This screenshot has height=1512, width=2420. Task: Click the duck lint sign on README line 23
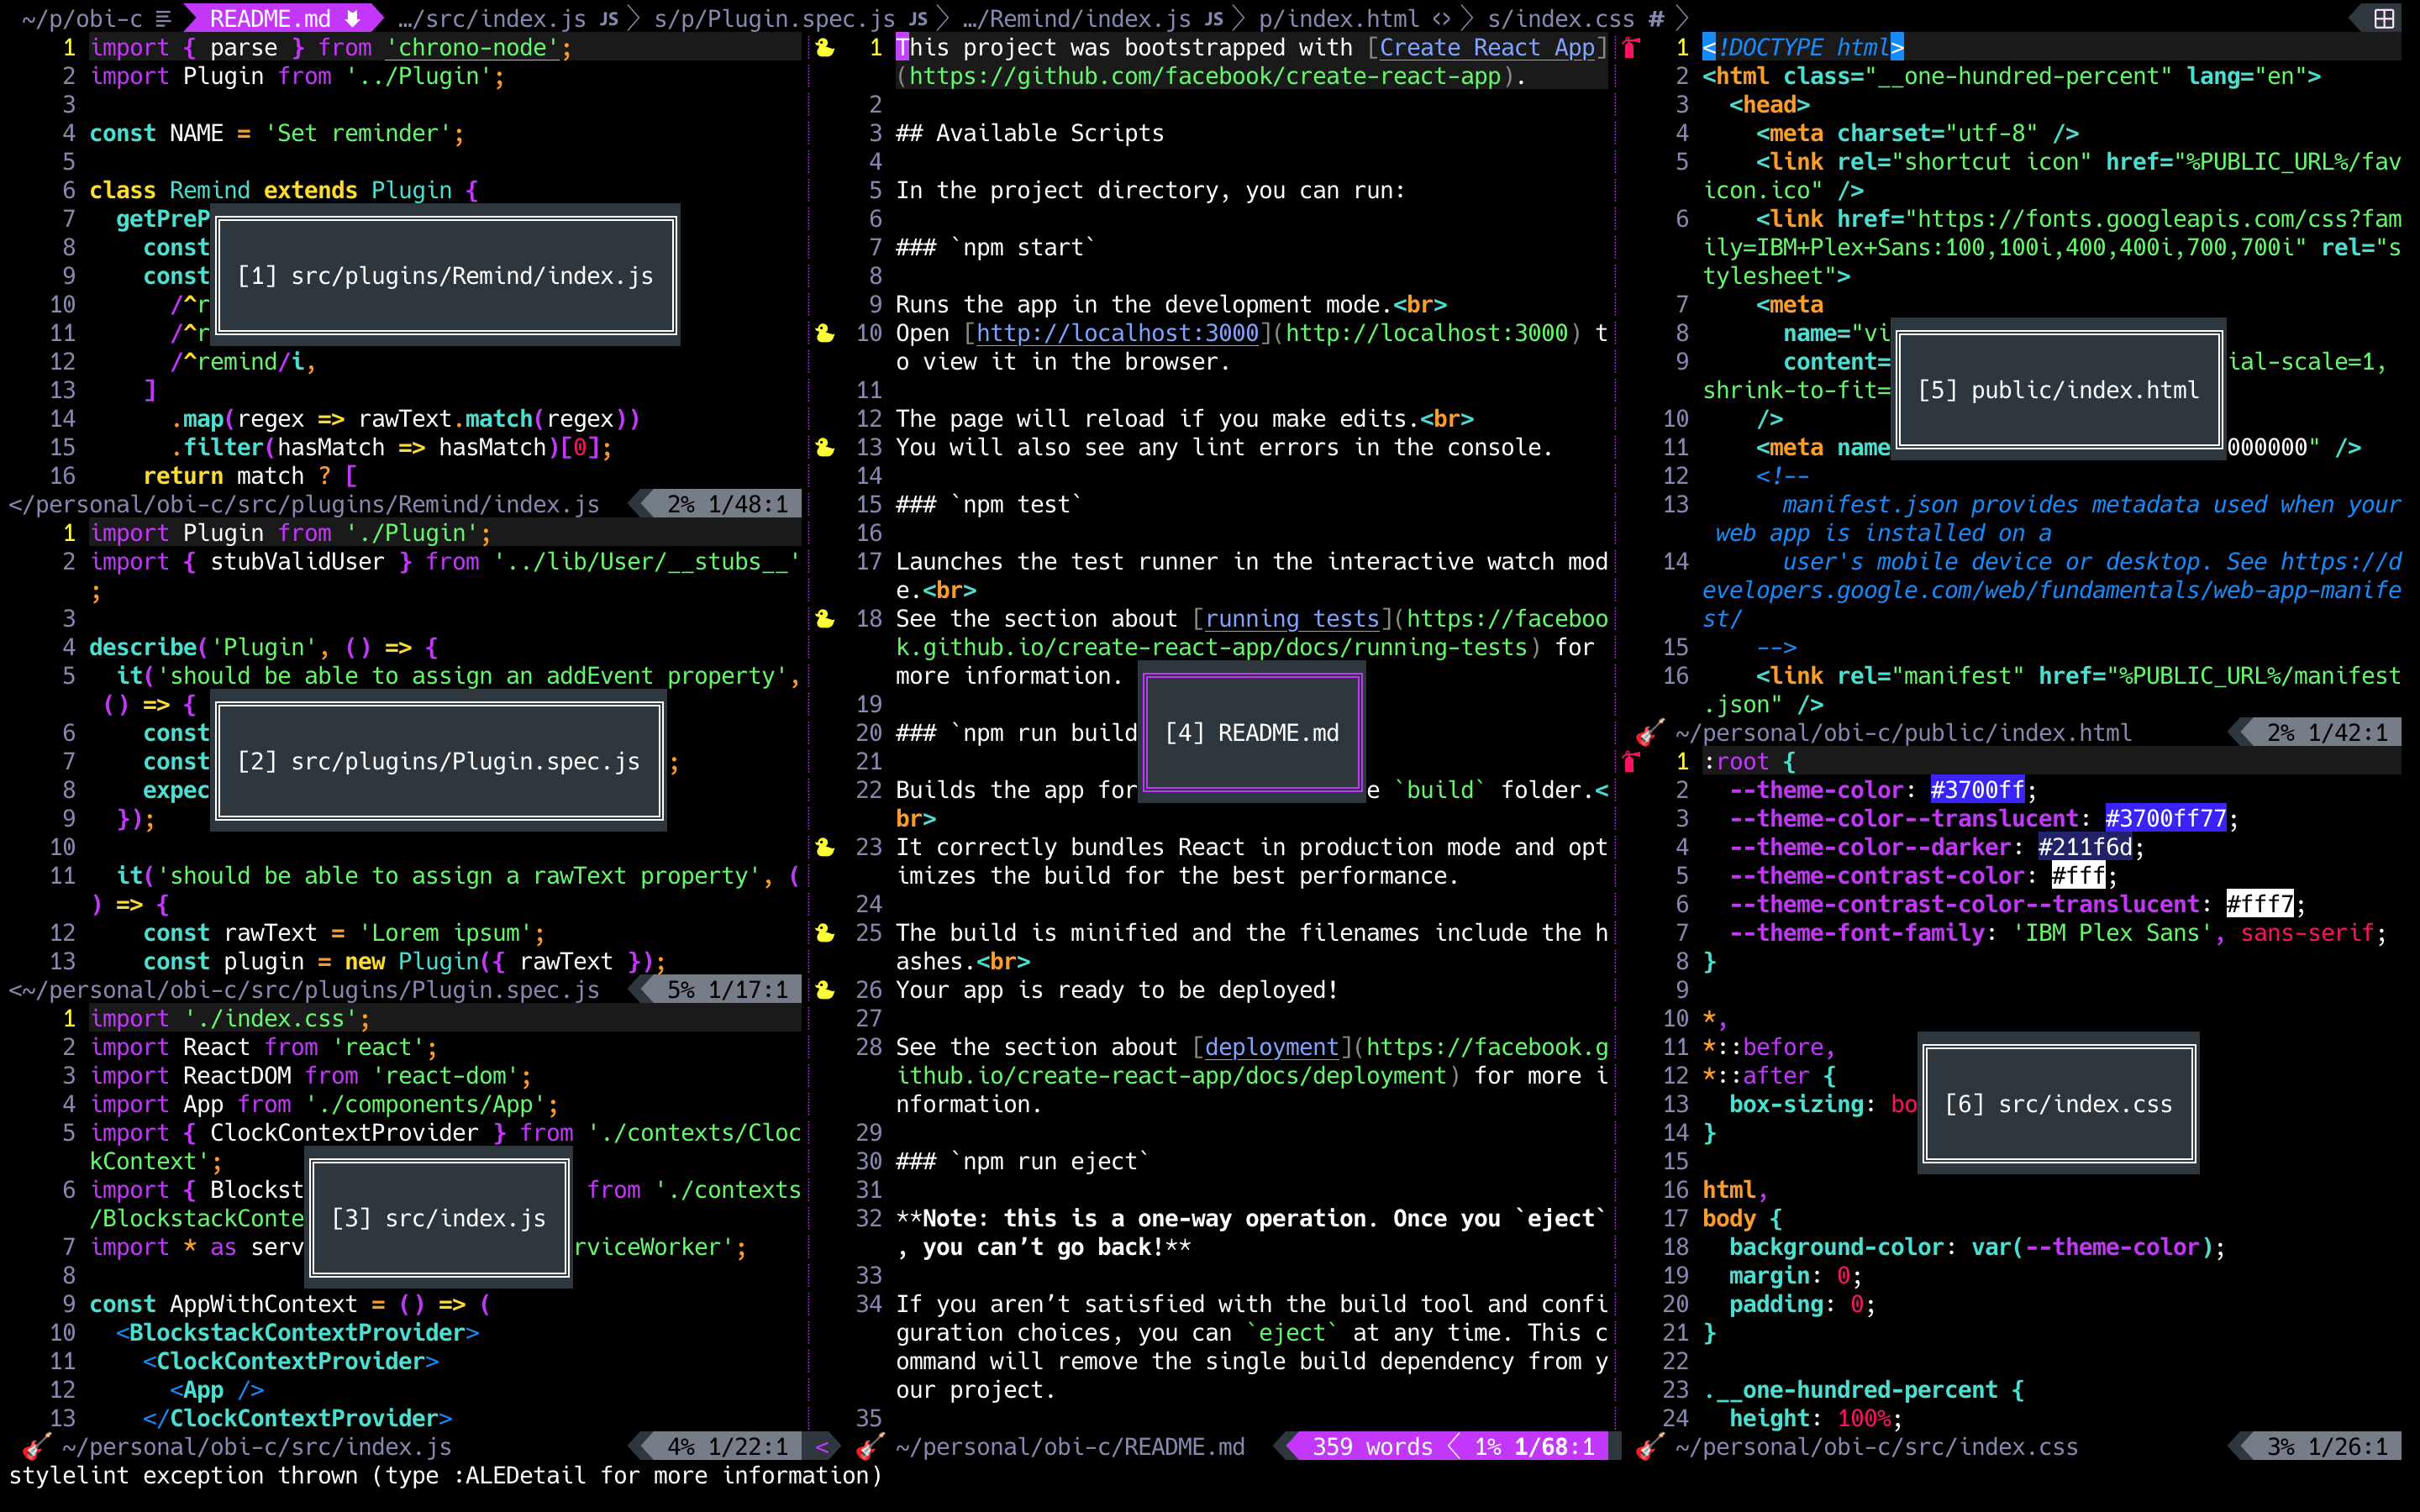click(825, 847)
